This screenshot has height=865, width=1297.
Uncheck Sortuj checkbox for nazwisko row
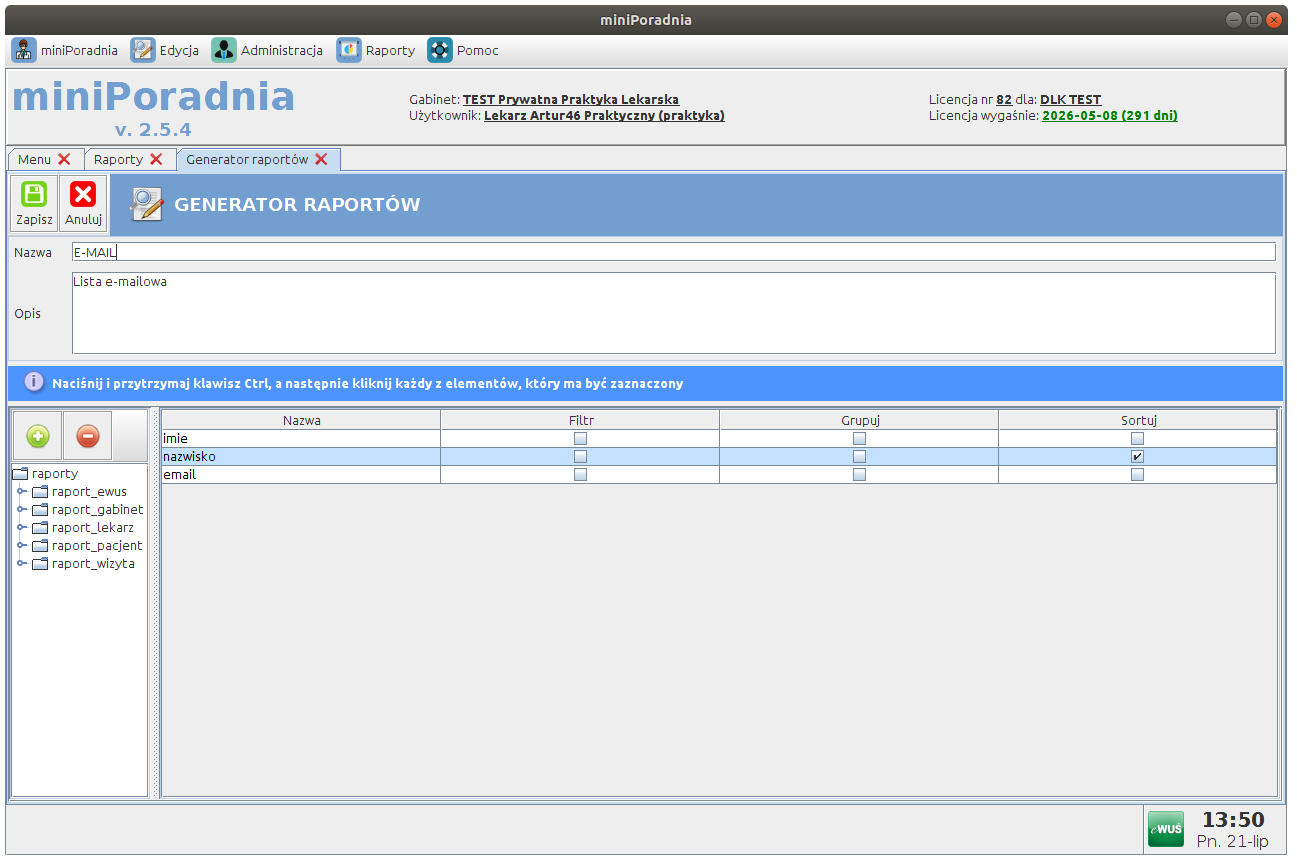coord(1137,456)
